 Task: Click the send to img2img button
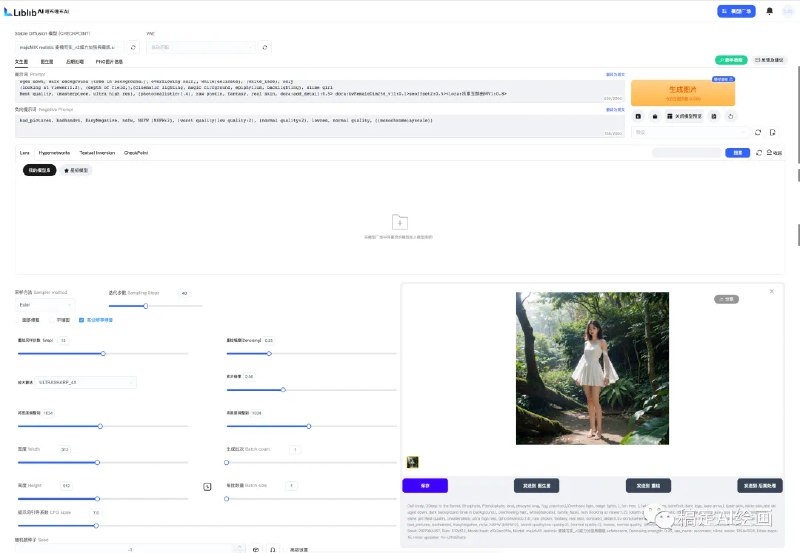click(536, 486)
